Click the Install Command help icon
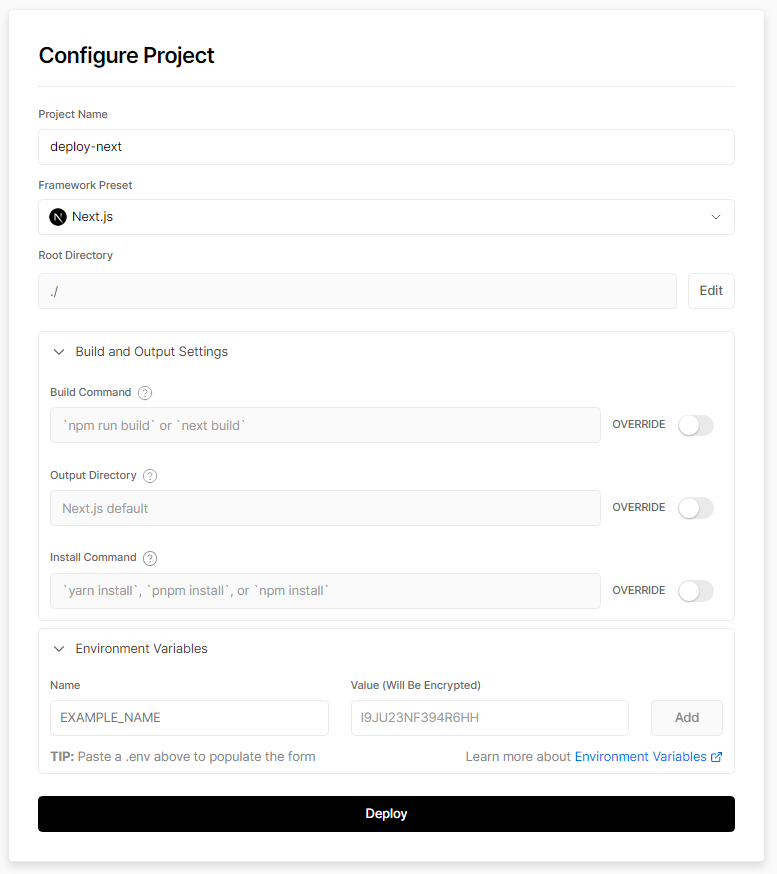This screenshot has width=777, height=874. (x=150, y=558)
